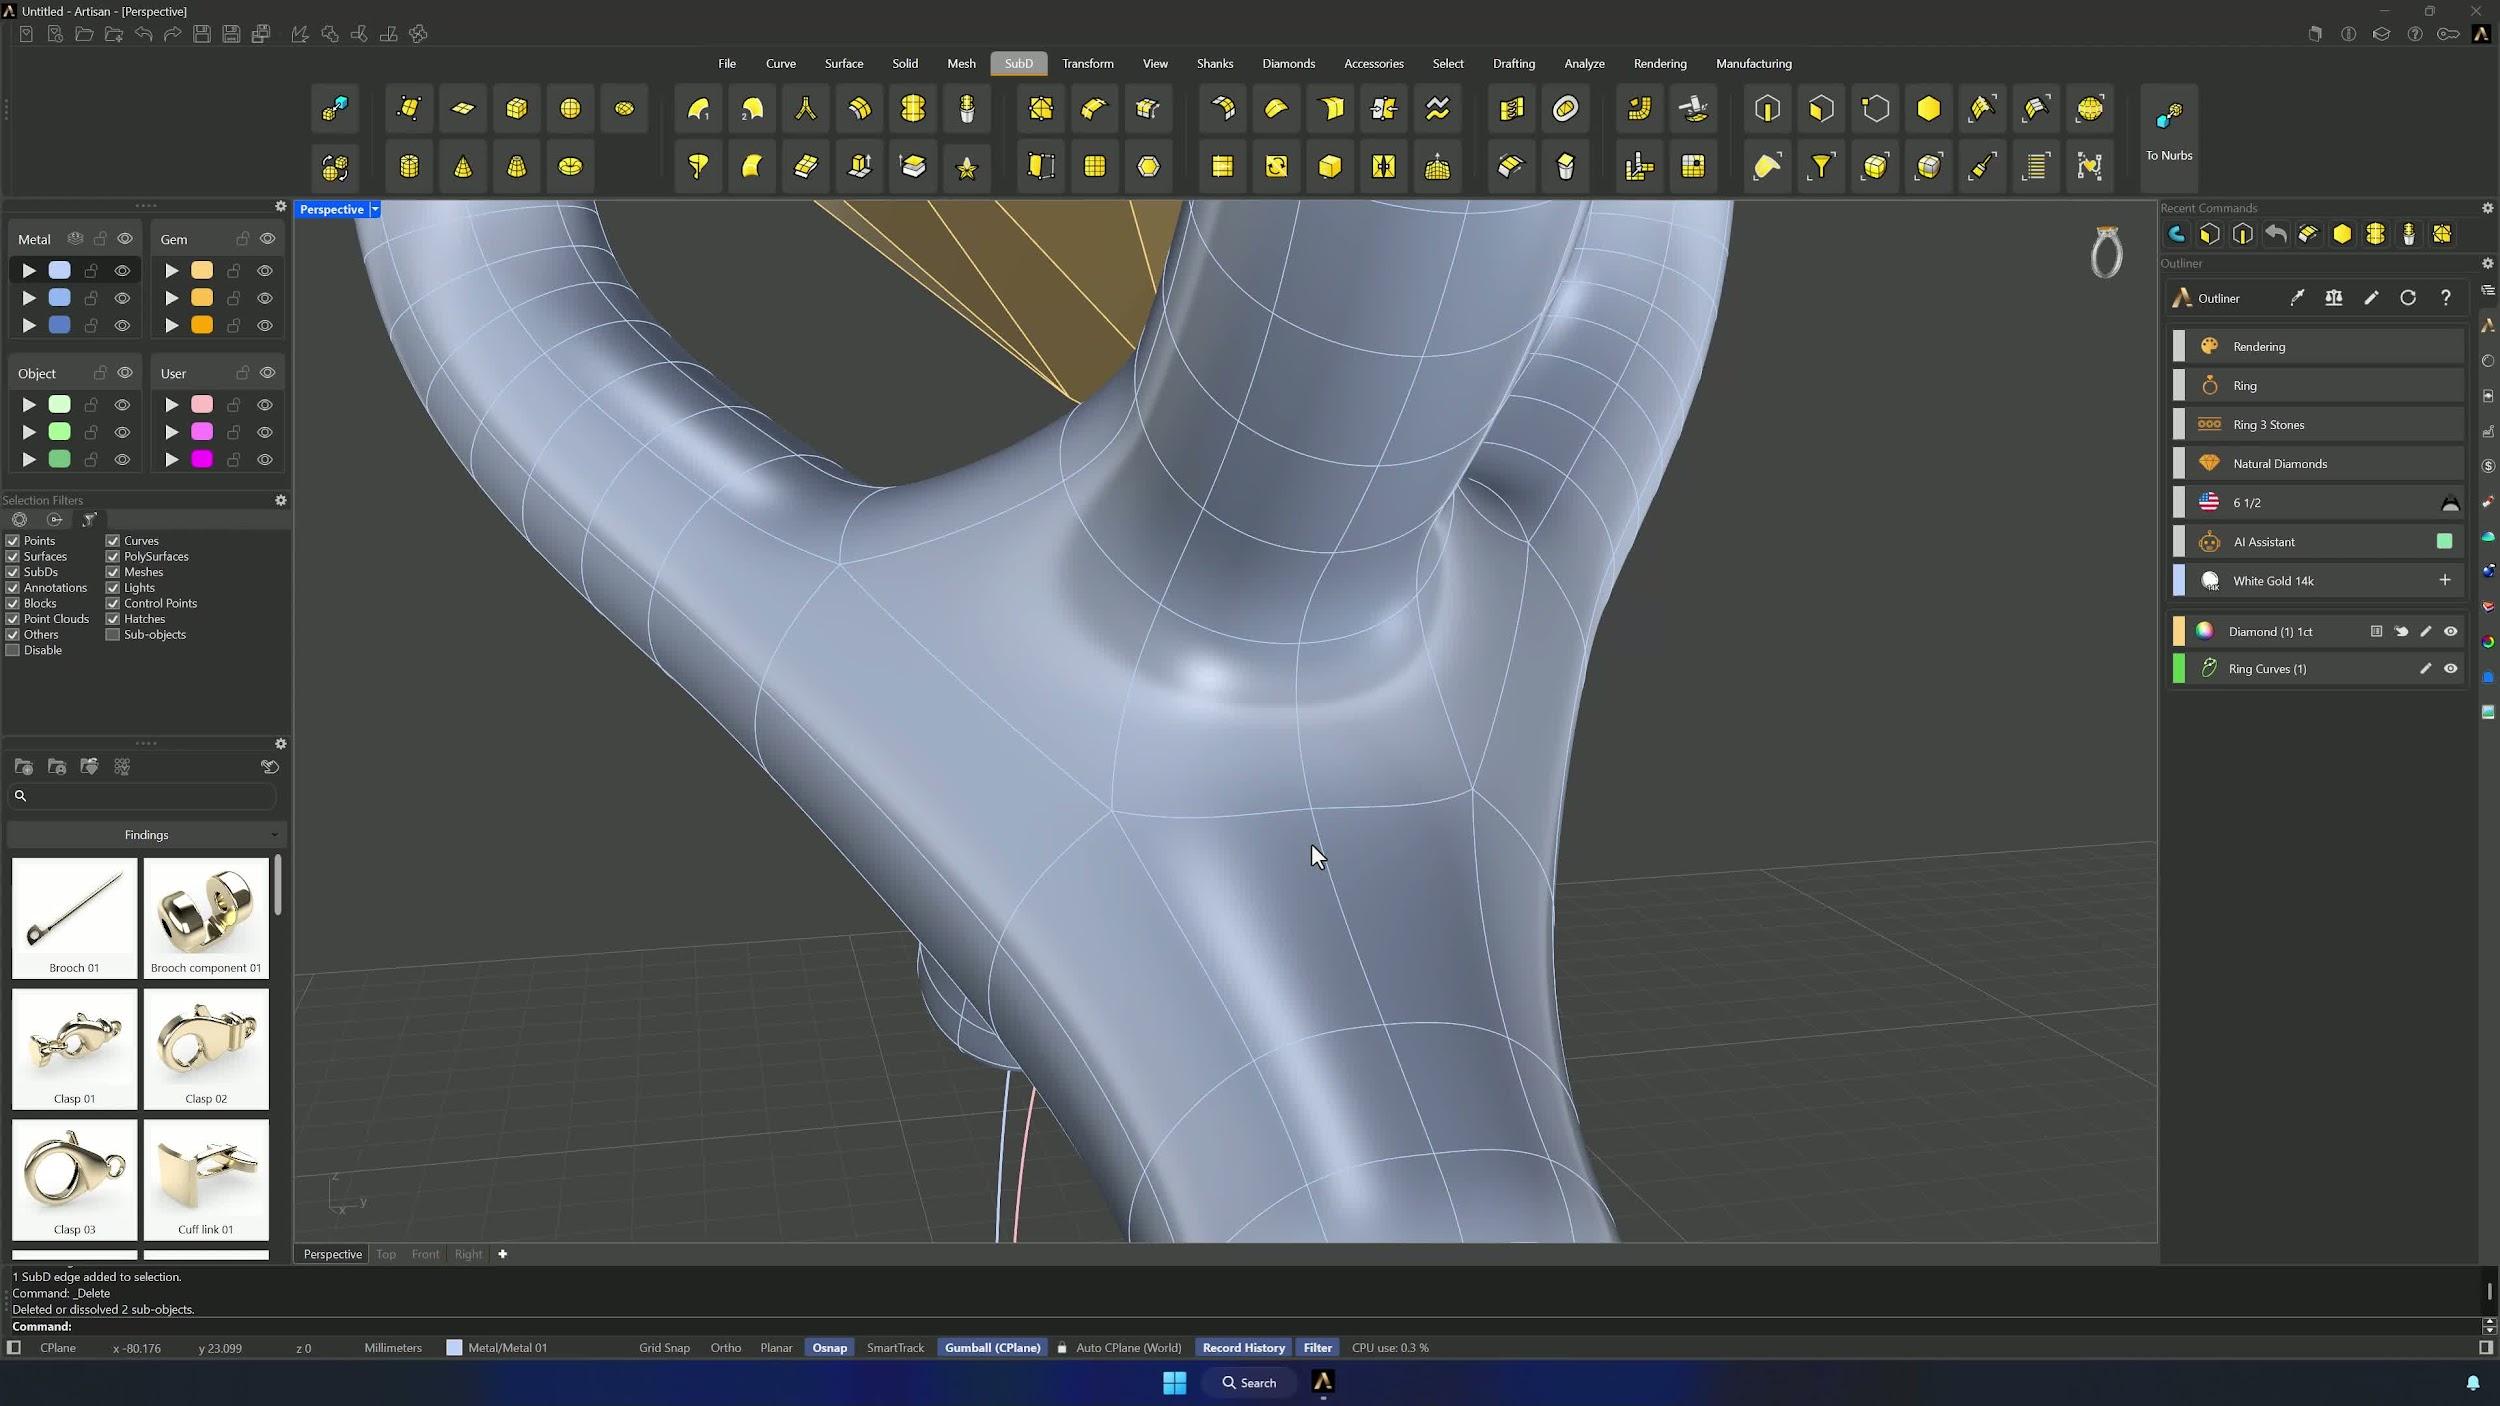Viewport: 2500px width, 1406px height.
Task: Toggle visibility of the Metal layer group
Action: [x=125, y=239]
